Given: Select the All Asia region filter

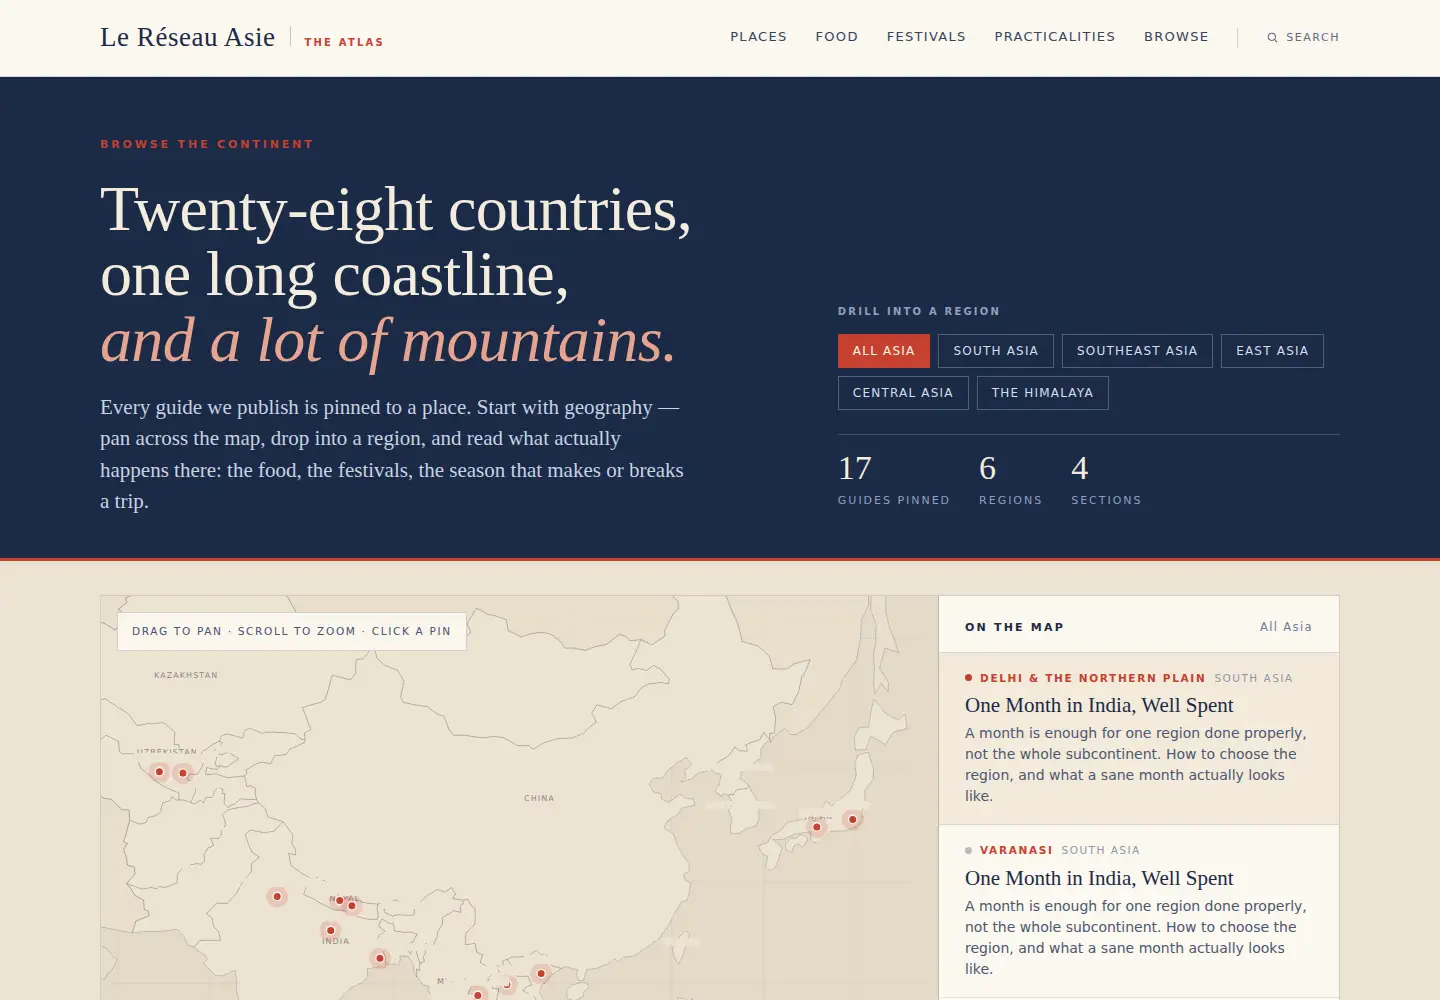Looking at the screenshot, I should pos(883,351).
